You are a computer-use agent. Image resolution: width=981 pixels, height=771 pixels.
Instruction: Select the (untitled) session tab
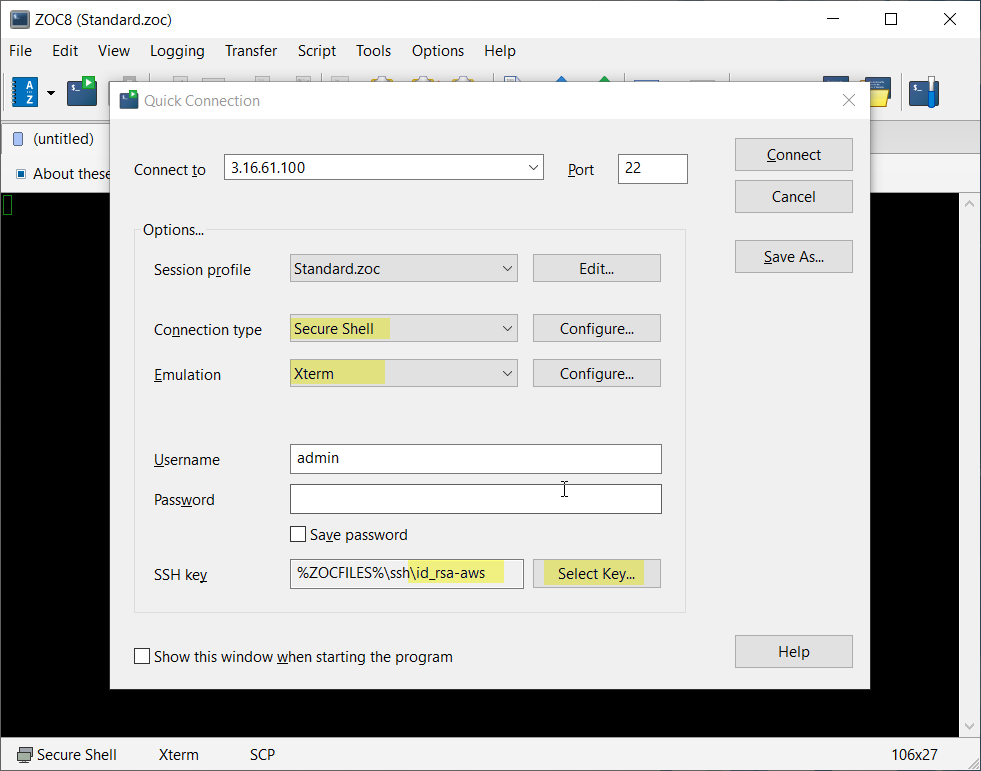pos(54,139)
